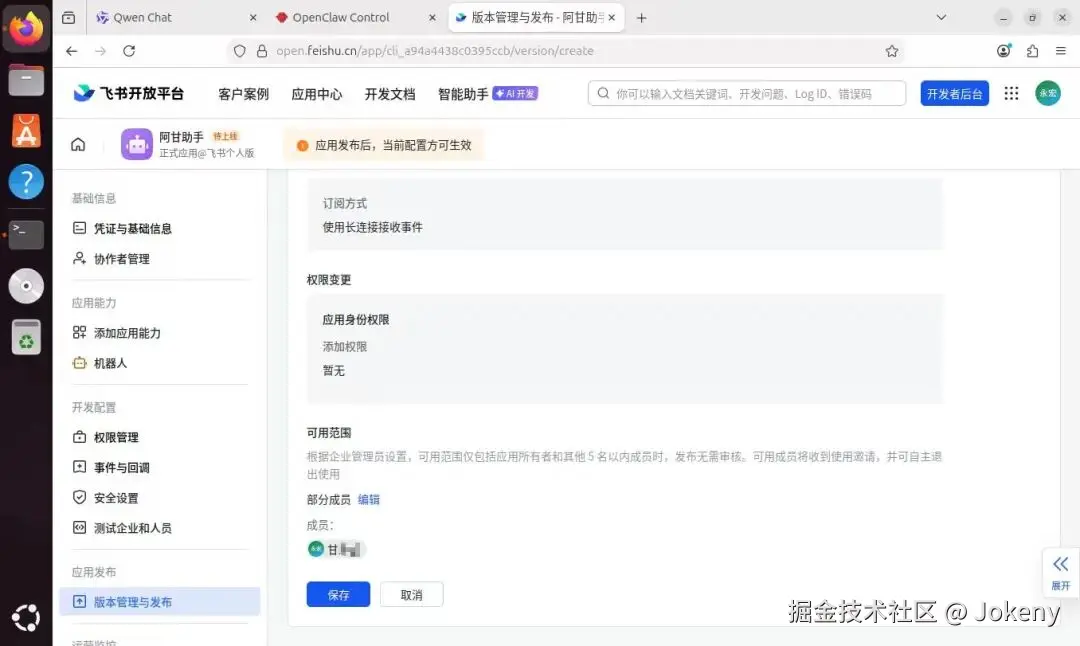This screenshot has width=1080, height=646.
Task: Open Firefox account icon
Action: click(1004, 51)
